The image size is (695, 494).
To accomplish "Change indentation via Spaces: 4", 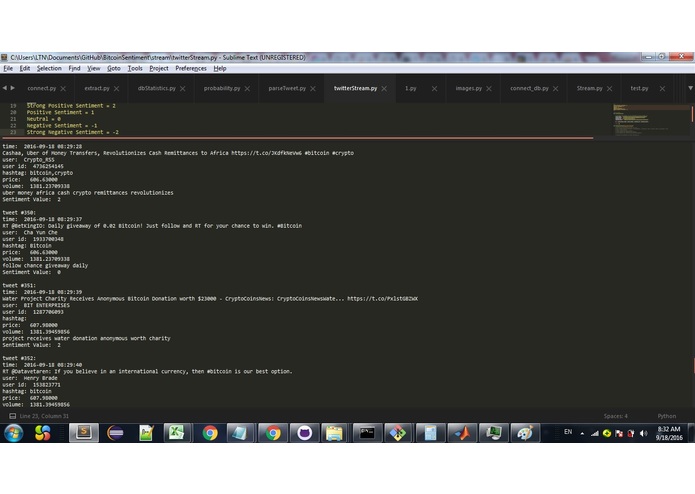I will [x=616, y=416].
